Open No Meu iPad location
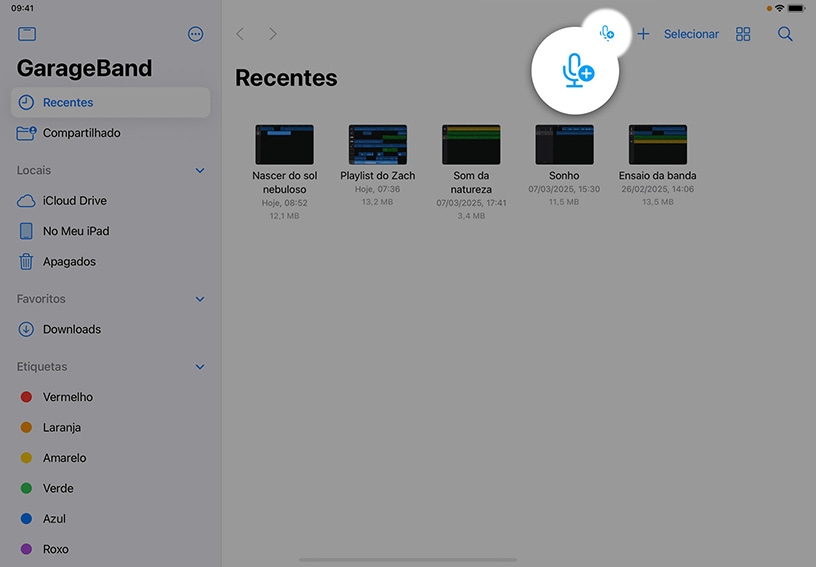Image resolution: width=816 pixels, height=567 pixels. pos(110,231)
